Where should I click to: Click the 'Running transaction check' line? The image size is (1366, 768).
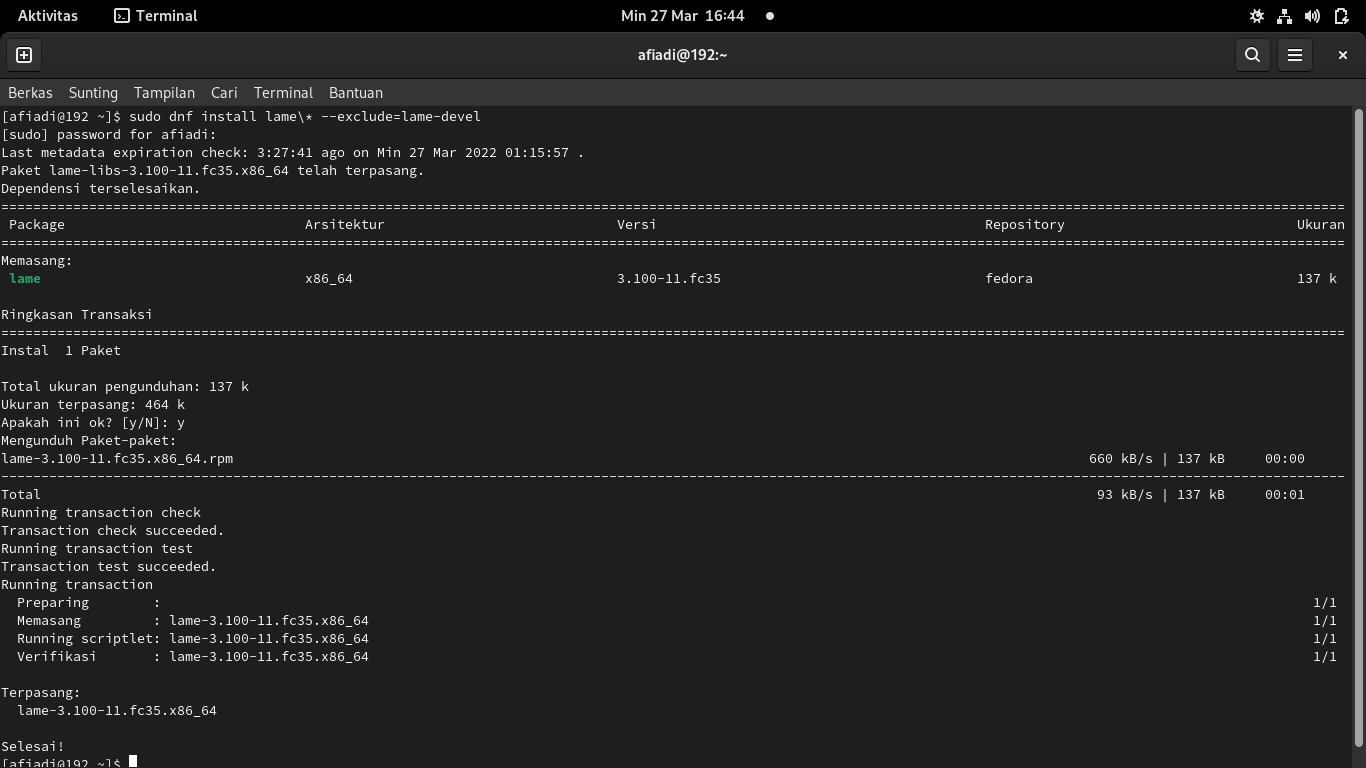click(101, 512)
